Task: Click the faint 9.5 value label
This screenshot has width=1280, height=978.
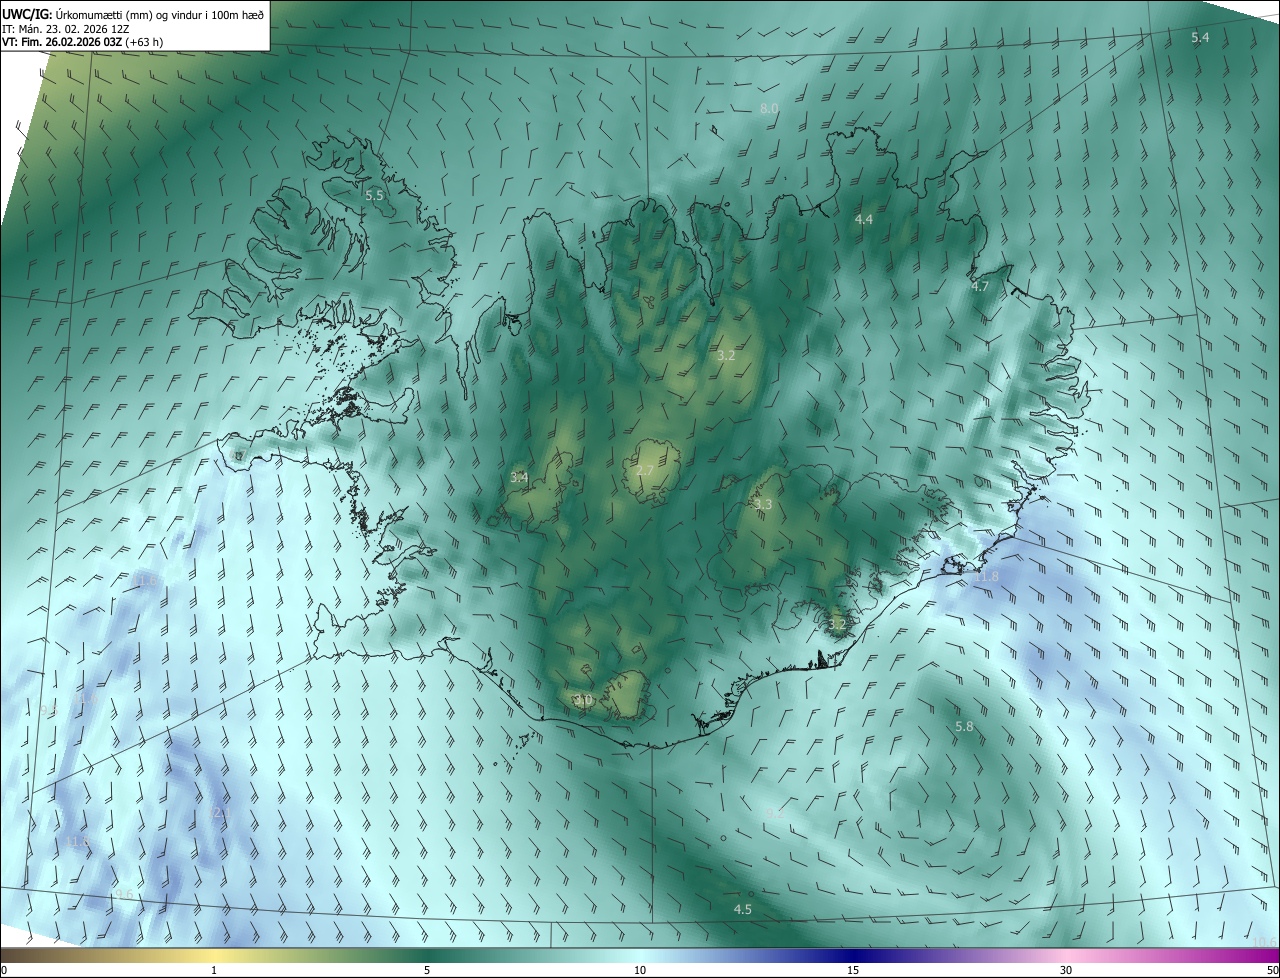Action: pyautogui.click(x=48, y=710)
